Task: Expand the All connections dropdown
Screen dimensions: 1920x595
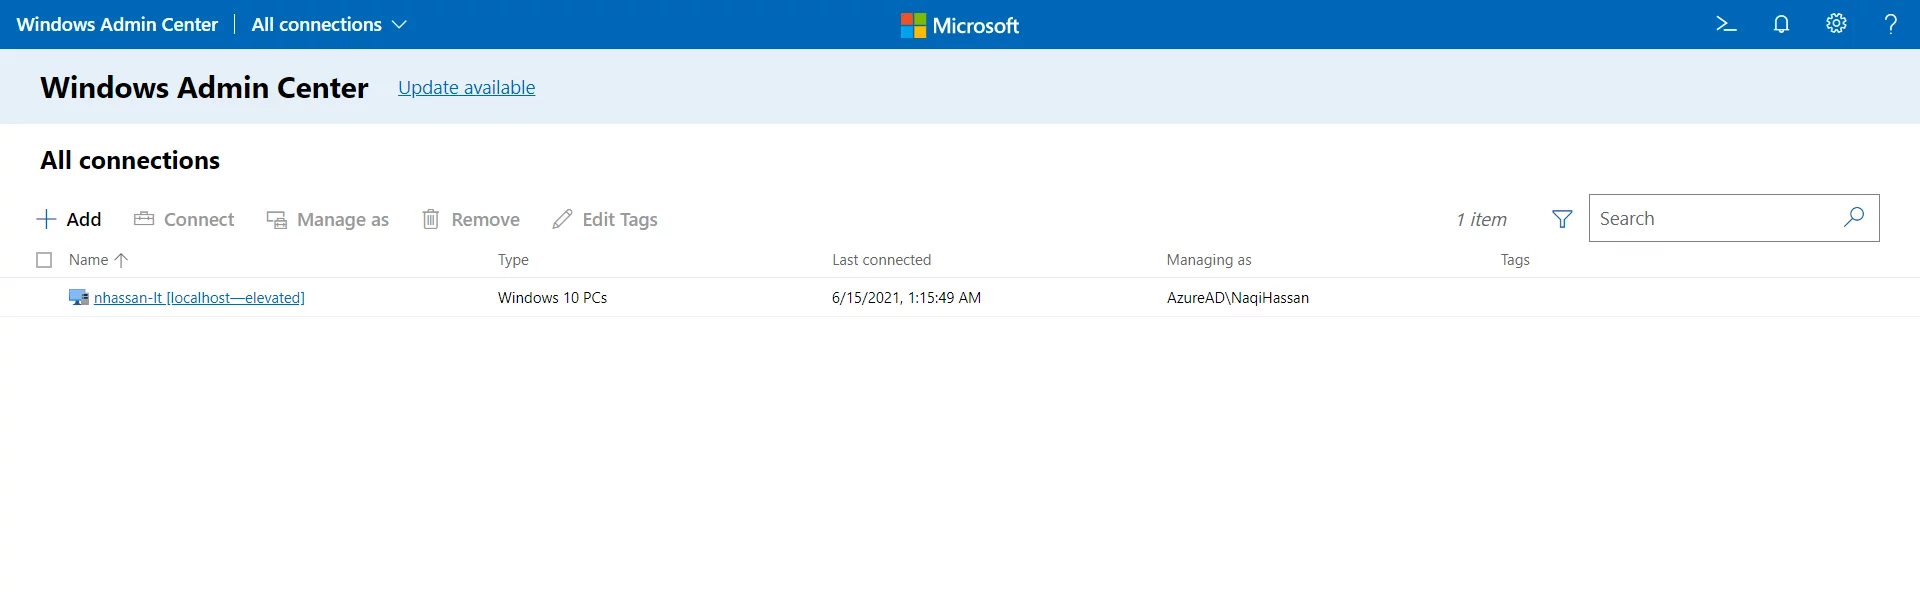Action: (x=329, y=24)
